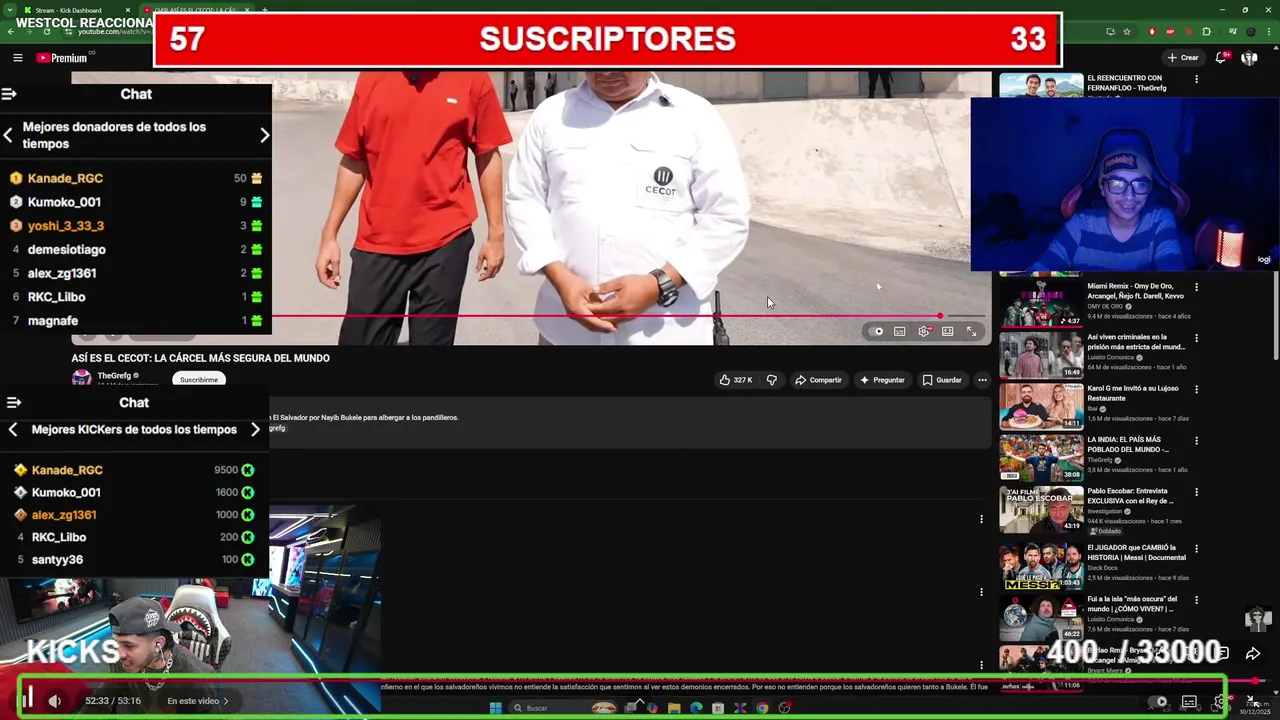
Task: Pause the bottom video player
Action: click(x=28, y=699)
